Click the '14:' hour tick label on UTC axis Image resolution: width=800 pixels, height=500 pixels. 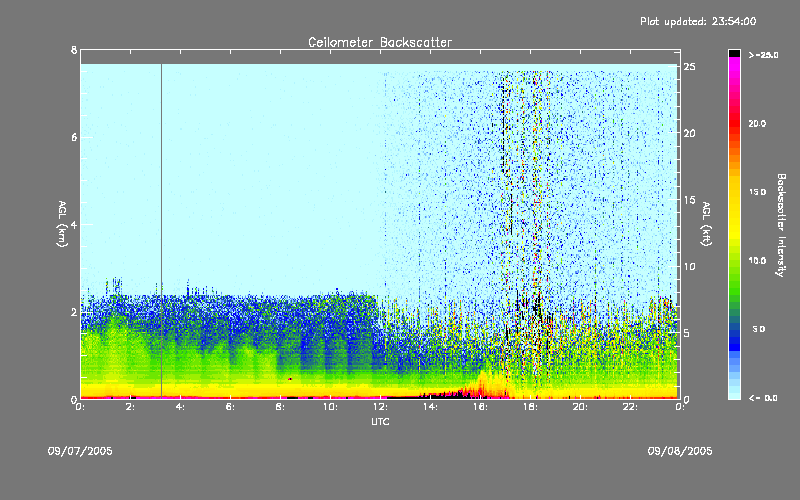(x=431, y=407)
